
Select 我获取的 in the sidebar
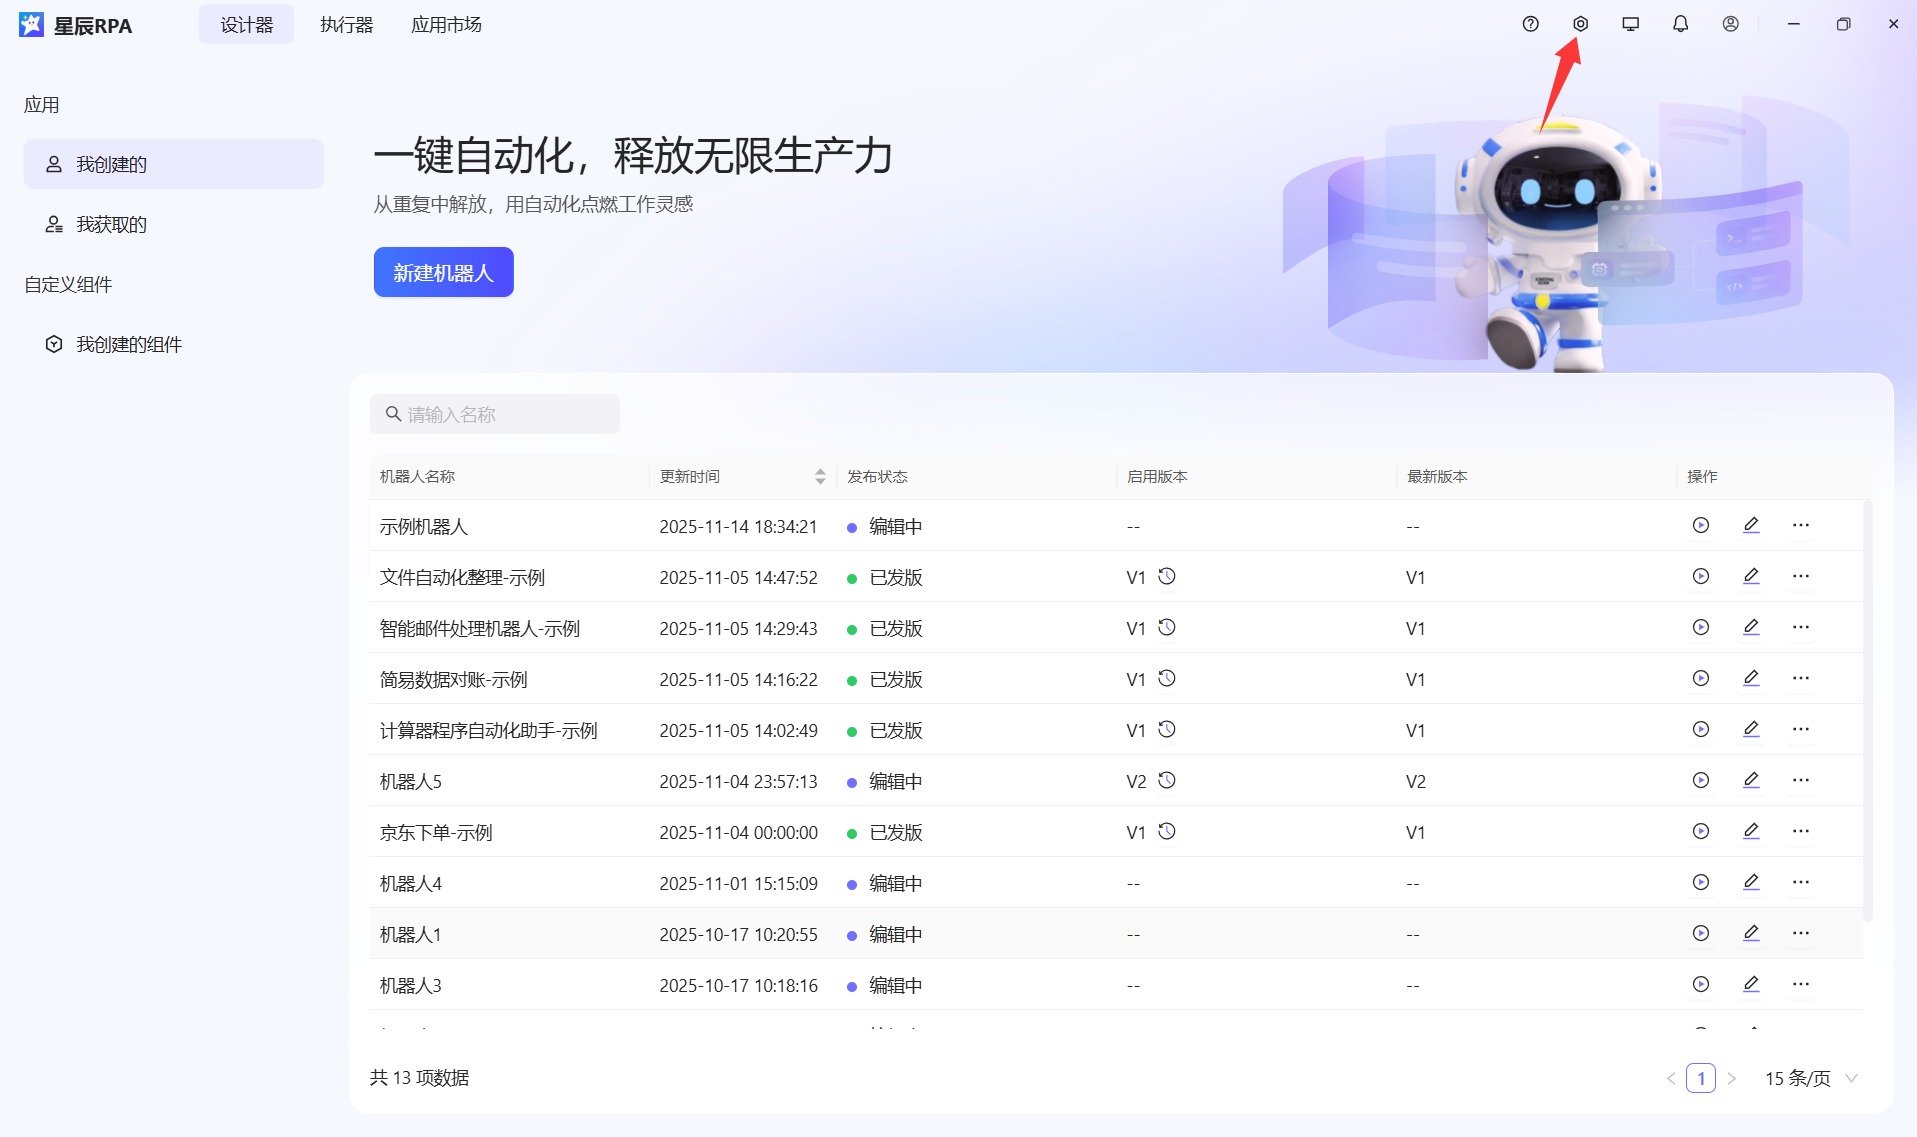coord(110,224)
